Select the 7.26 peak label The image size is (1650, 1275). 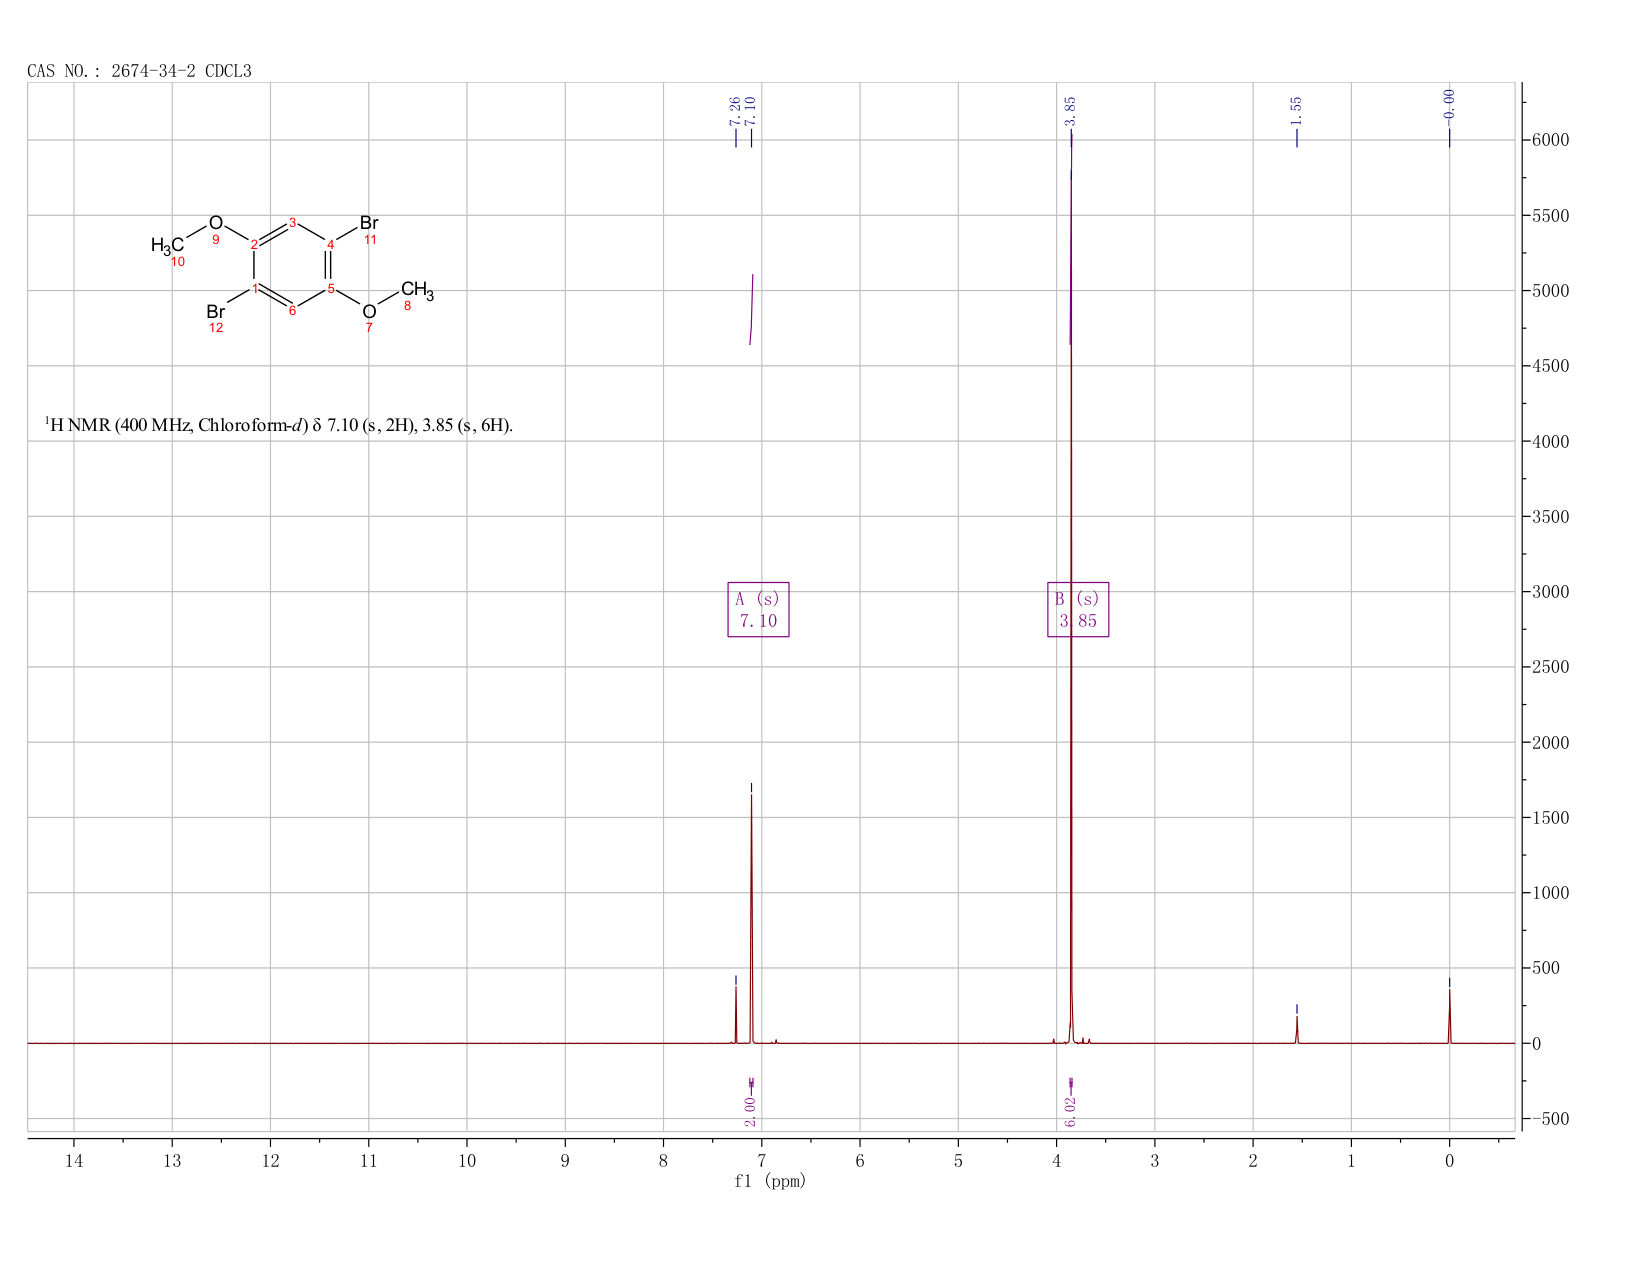pyautogui.click(x=735, y=111)
